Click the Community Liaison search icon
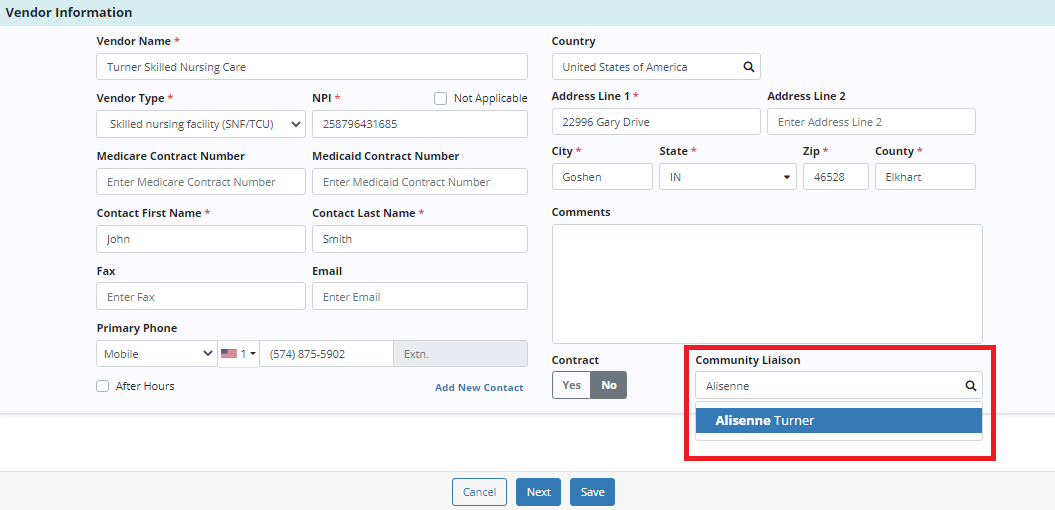This screenshot has height=510, width=1055. pos(969,386)
